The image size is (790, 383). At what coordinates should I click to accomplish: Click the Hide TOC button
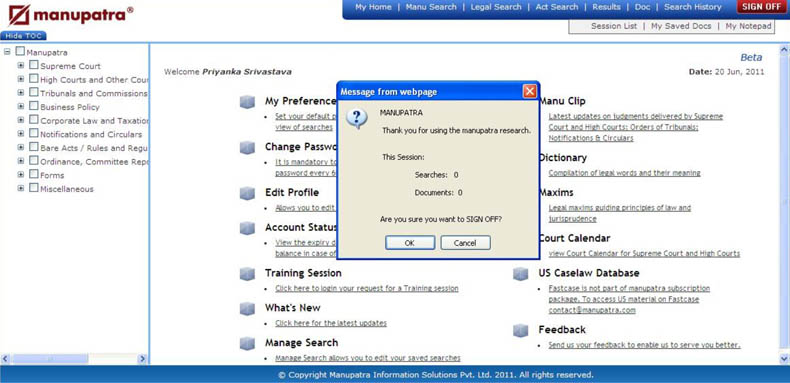pos(23,36)
